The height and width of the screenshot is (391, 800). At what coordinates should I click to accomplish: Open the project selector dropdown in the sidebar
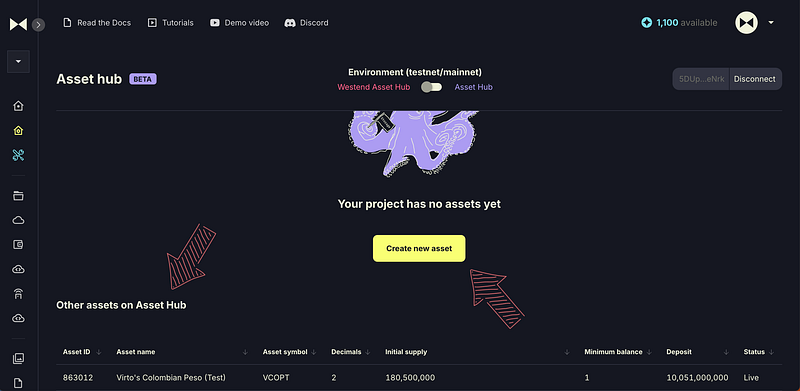pos(18,62)
